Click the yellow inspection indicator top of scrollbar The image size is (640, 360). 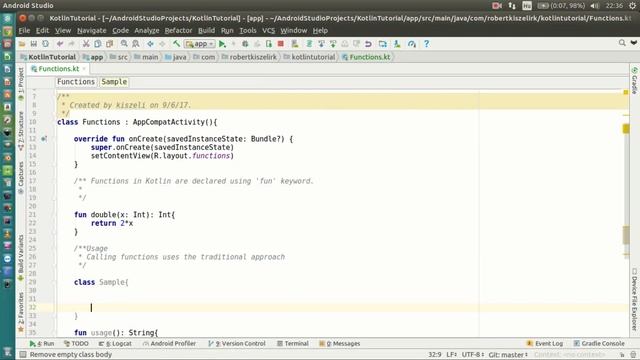click(x=626, y=93)
